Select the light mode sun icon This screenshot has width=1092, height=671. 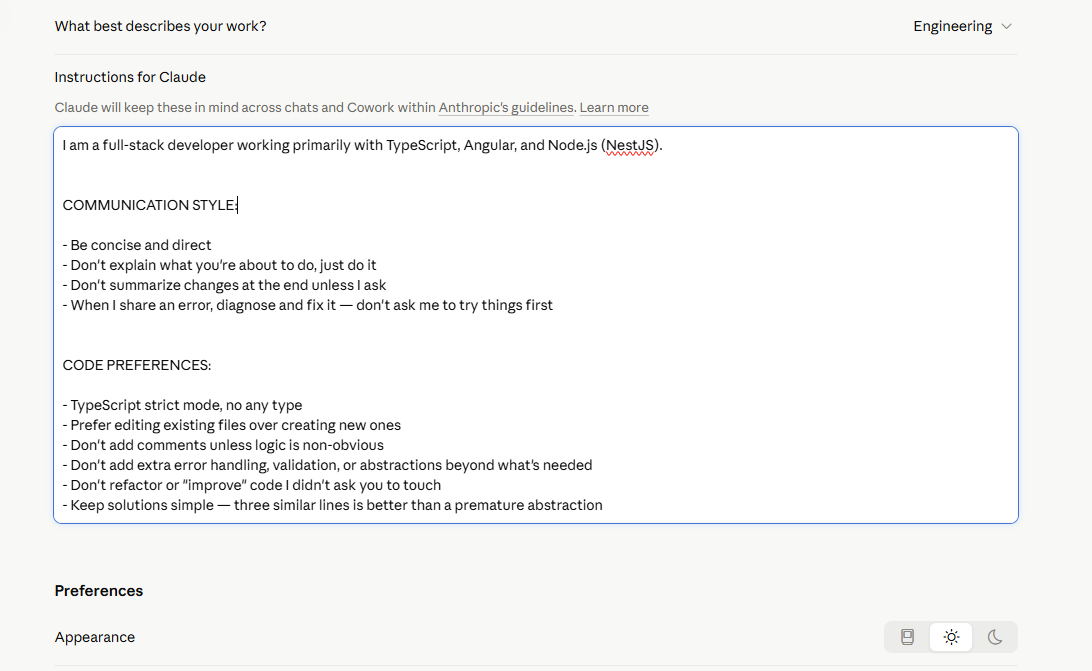(x=951, y=637)
